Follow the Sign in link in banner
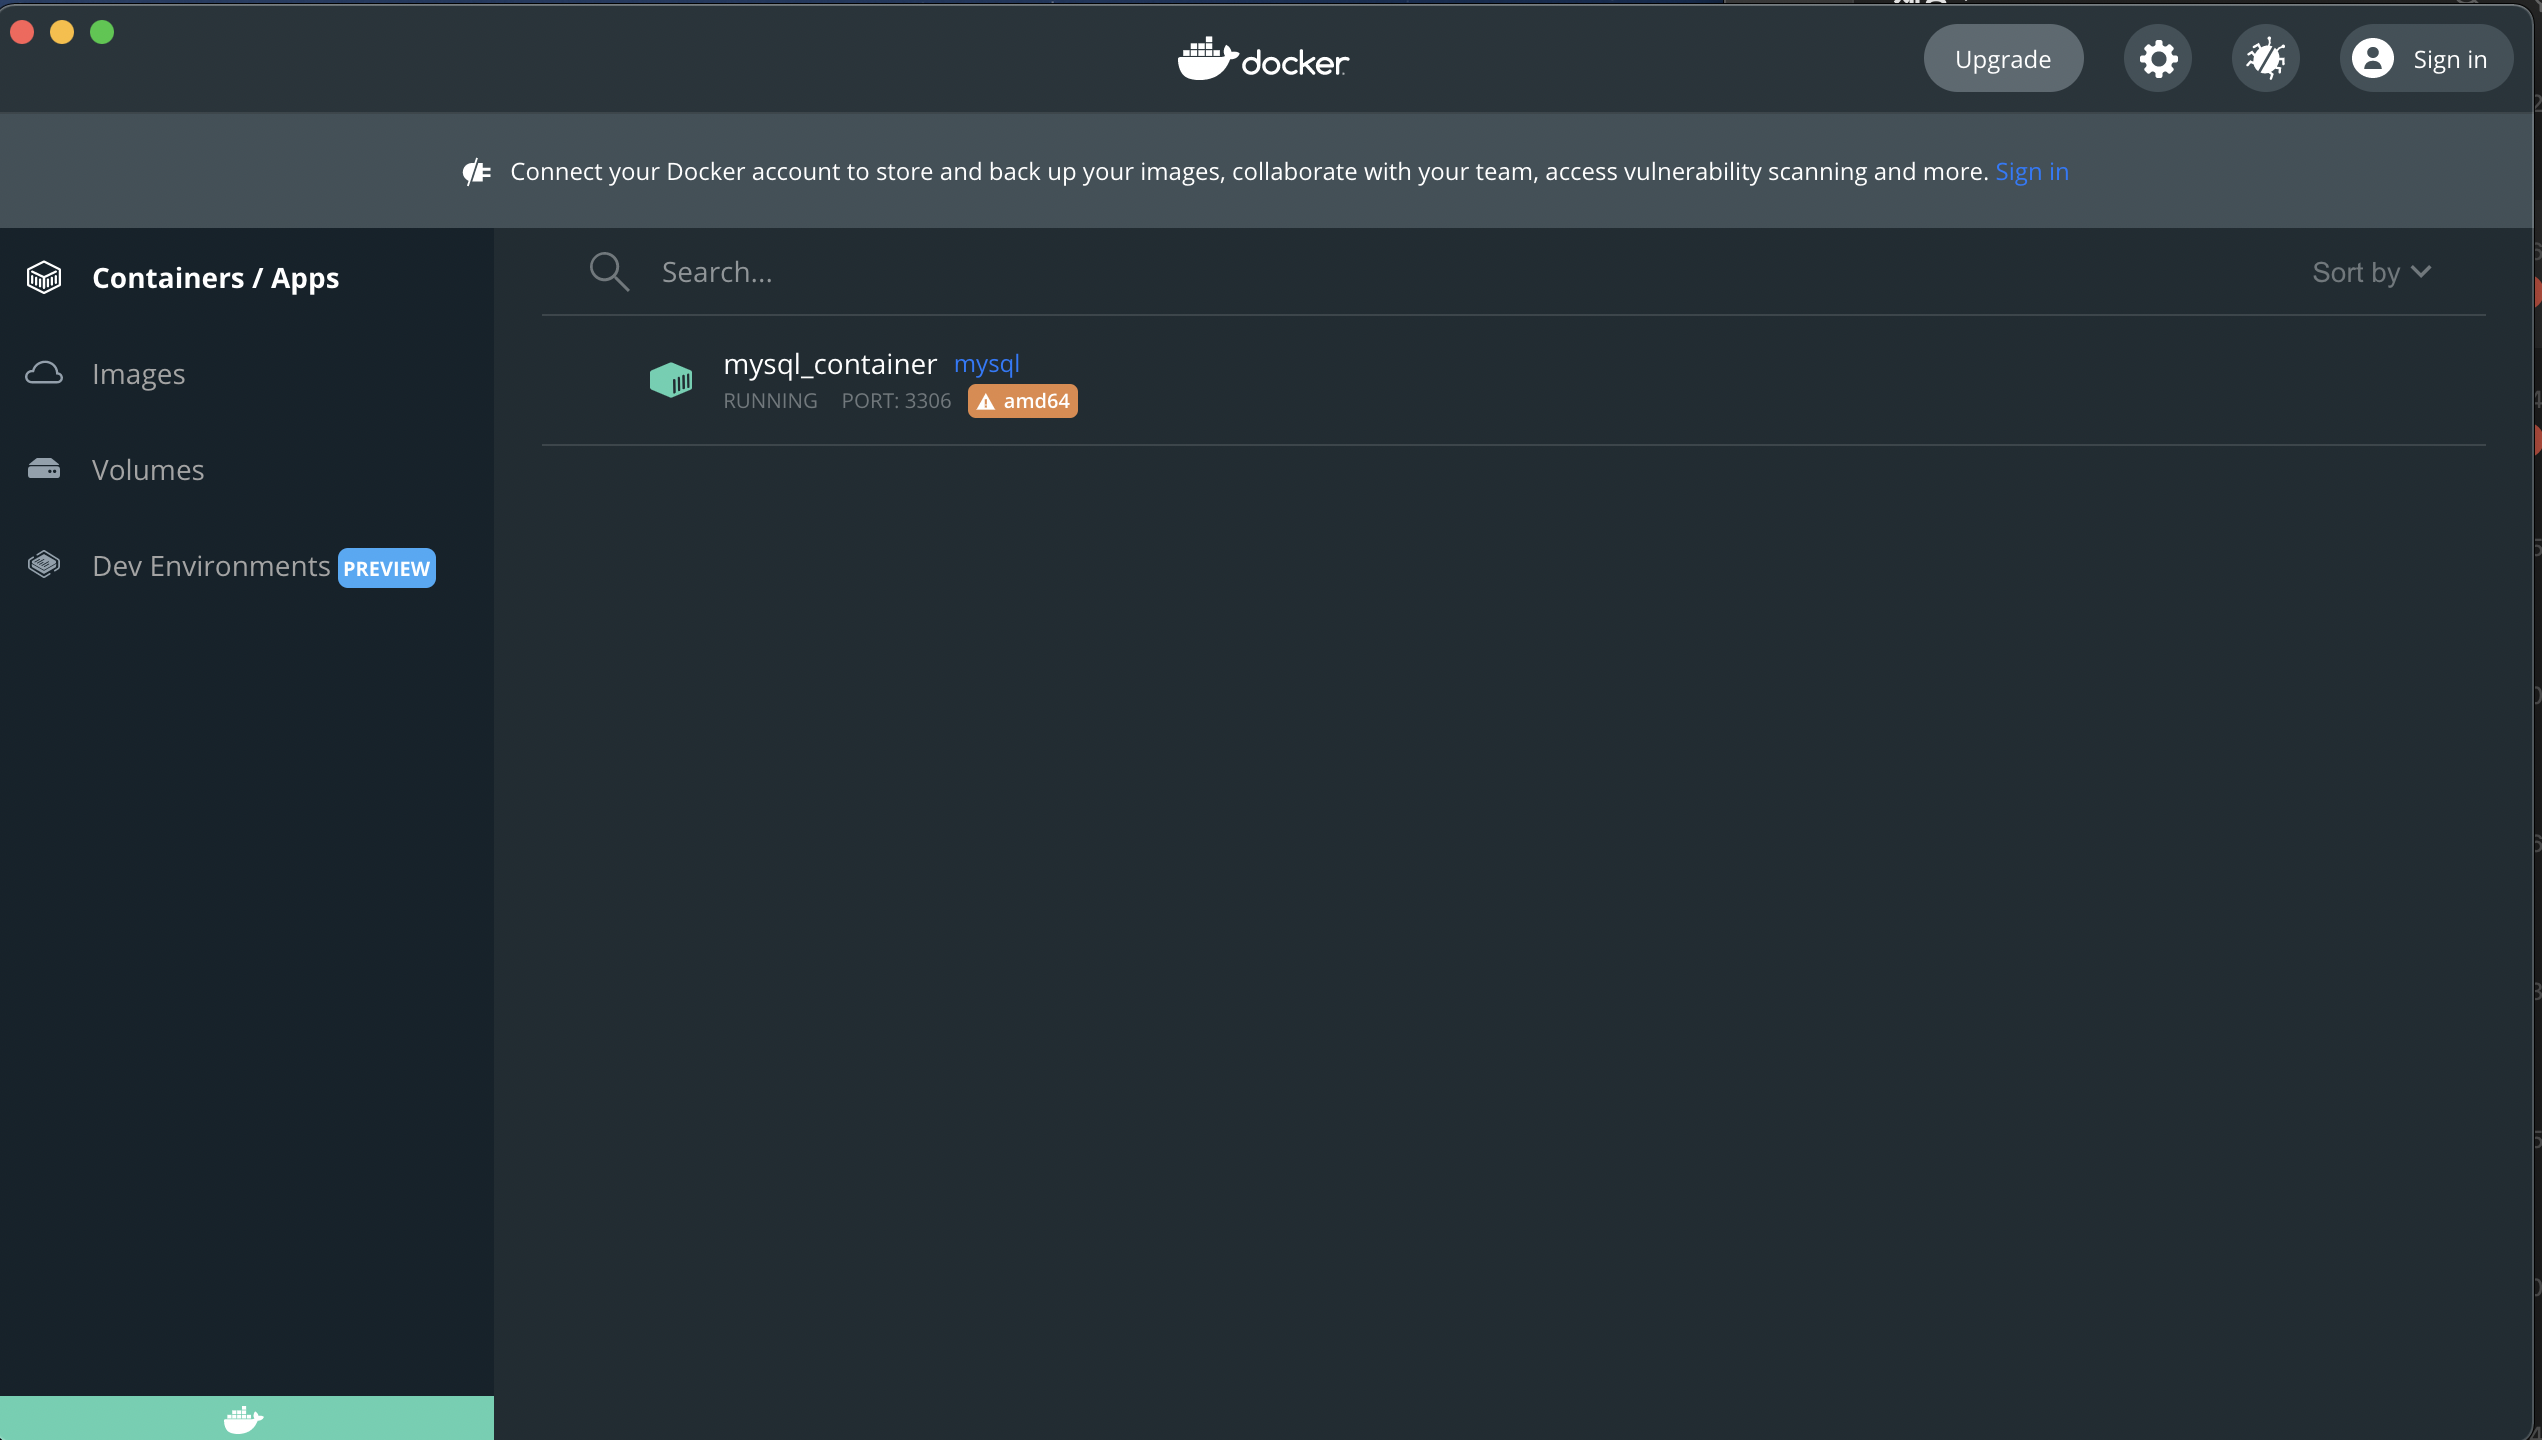Viewport: 2542px width, 1440px height. pos(2031,172)
